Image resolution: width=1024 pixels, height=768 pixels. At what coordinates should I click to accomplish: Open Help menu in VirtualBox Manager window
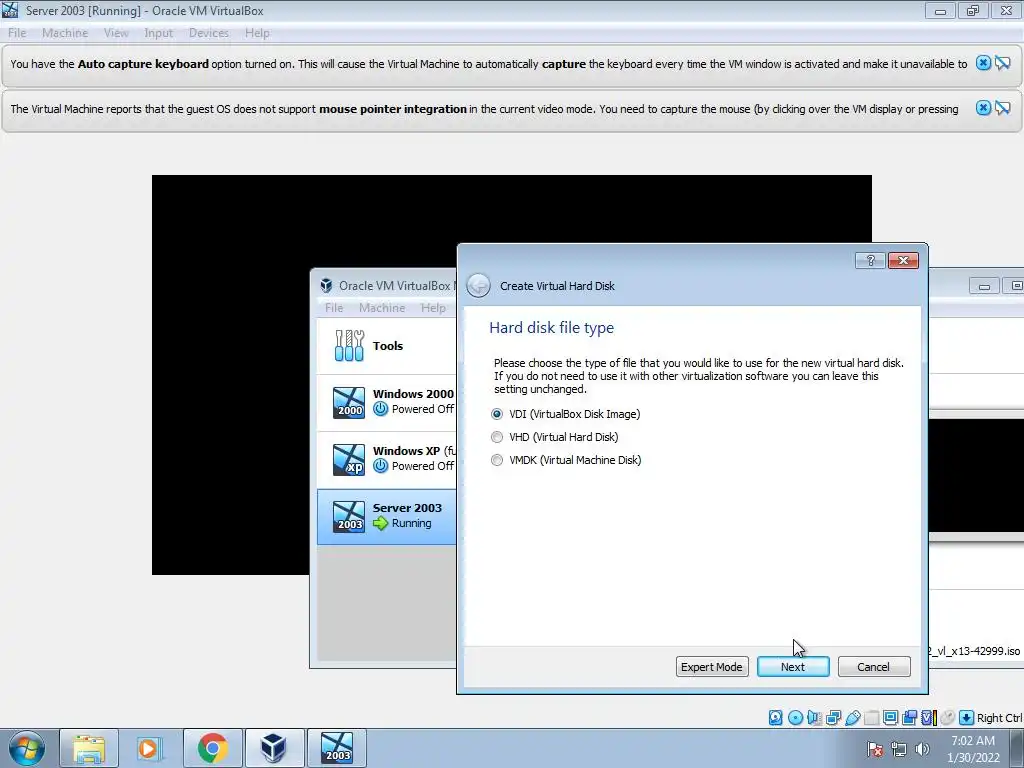pos(433,308)
